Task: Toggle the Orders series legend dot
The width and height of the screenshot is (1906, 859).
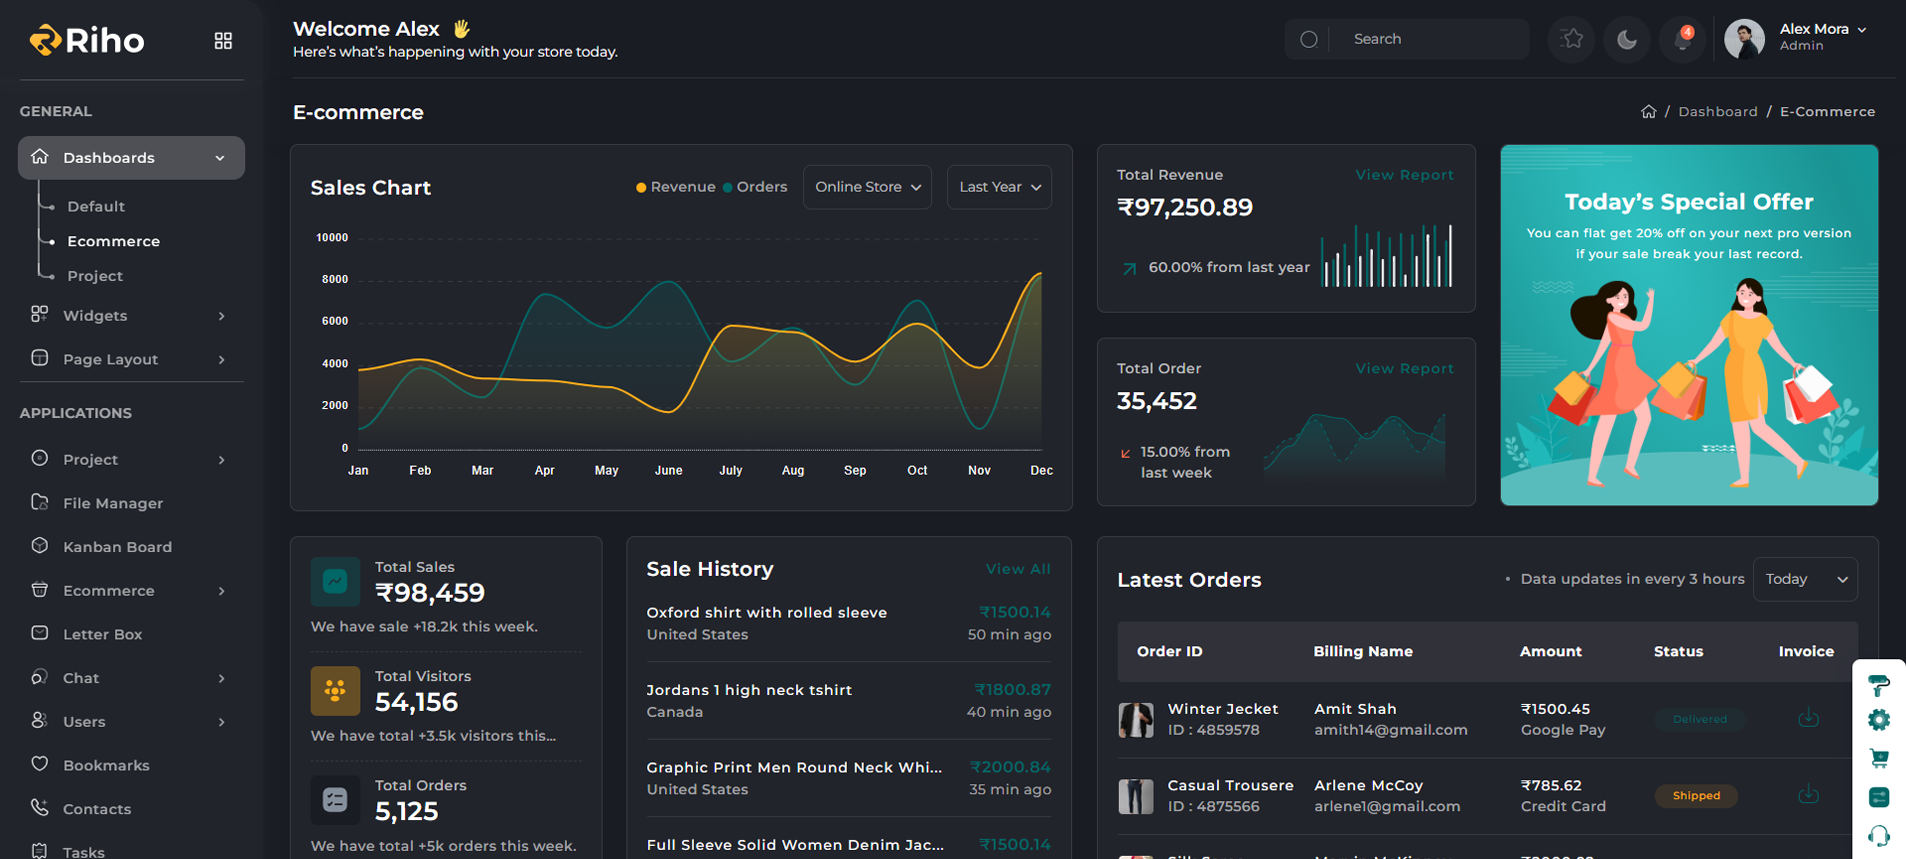Action: tap(728, 188)
